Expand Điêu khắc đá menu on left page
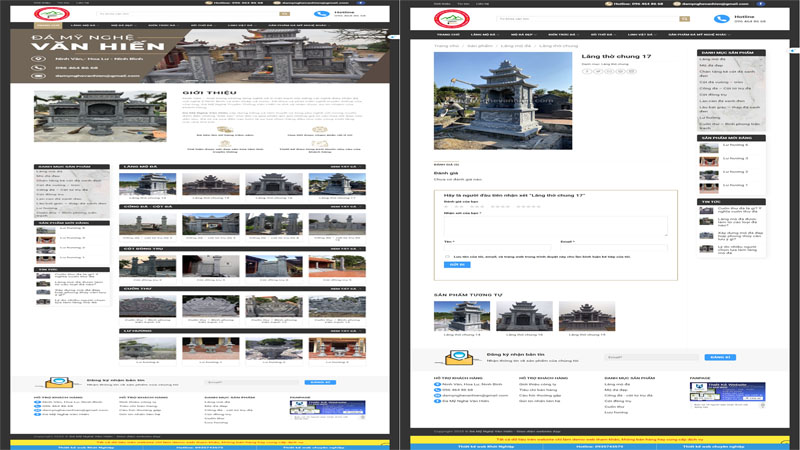The height and width of the screenshot is (450, 800). coord(163,25)
